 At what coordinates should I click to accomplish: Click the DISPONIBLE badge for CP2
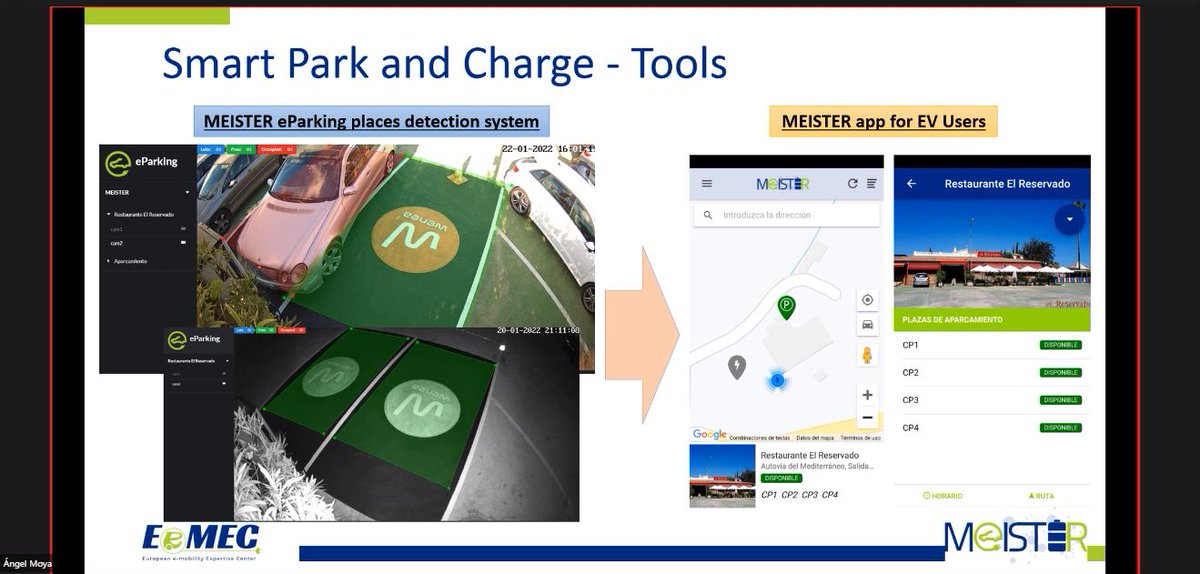click(x=1060, y=373)
